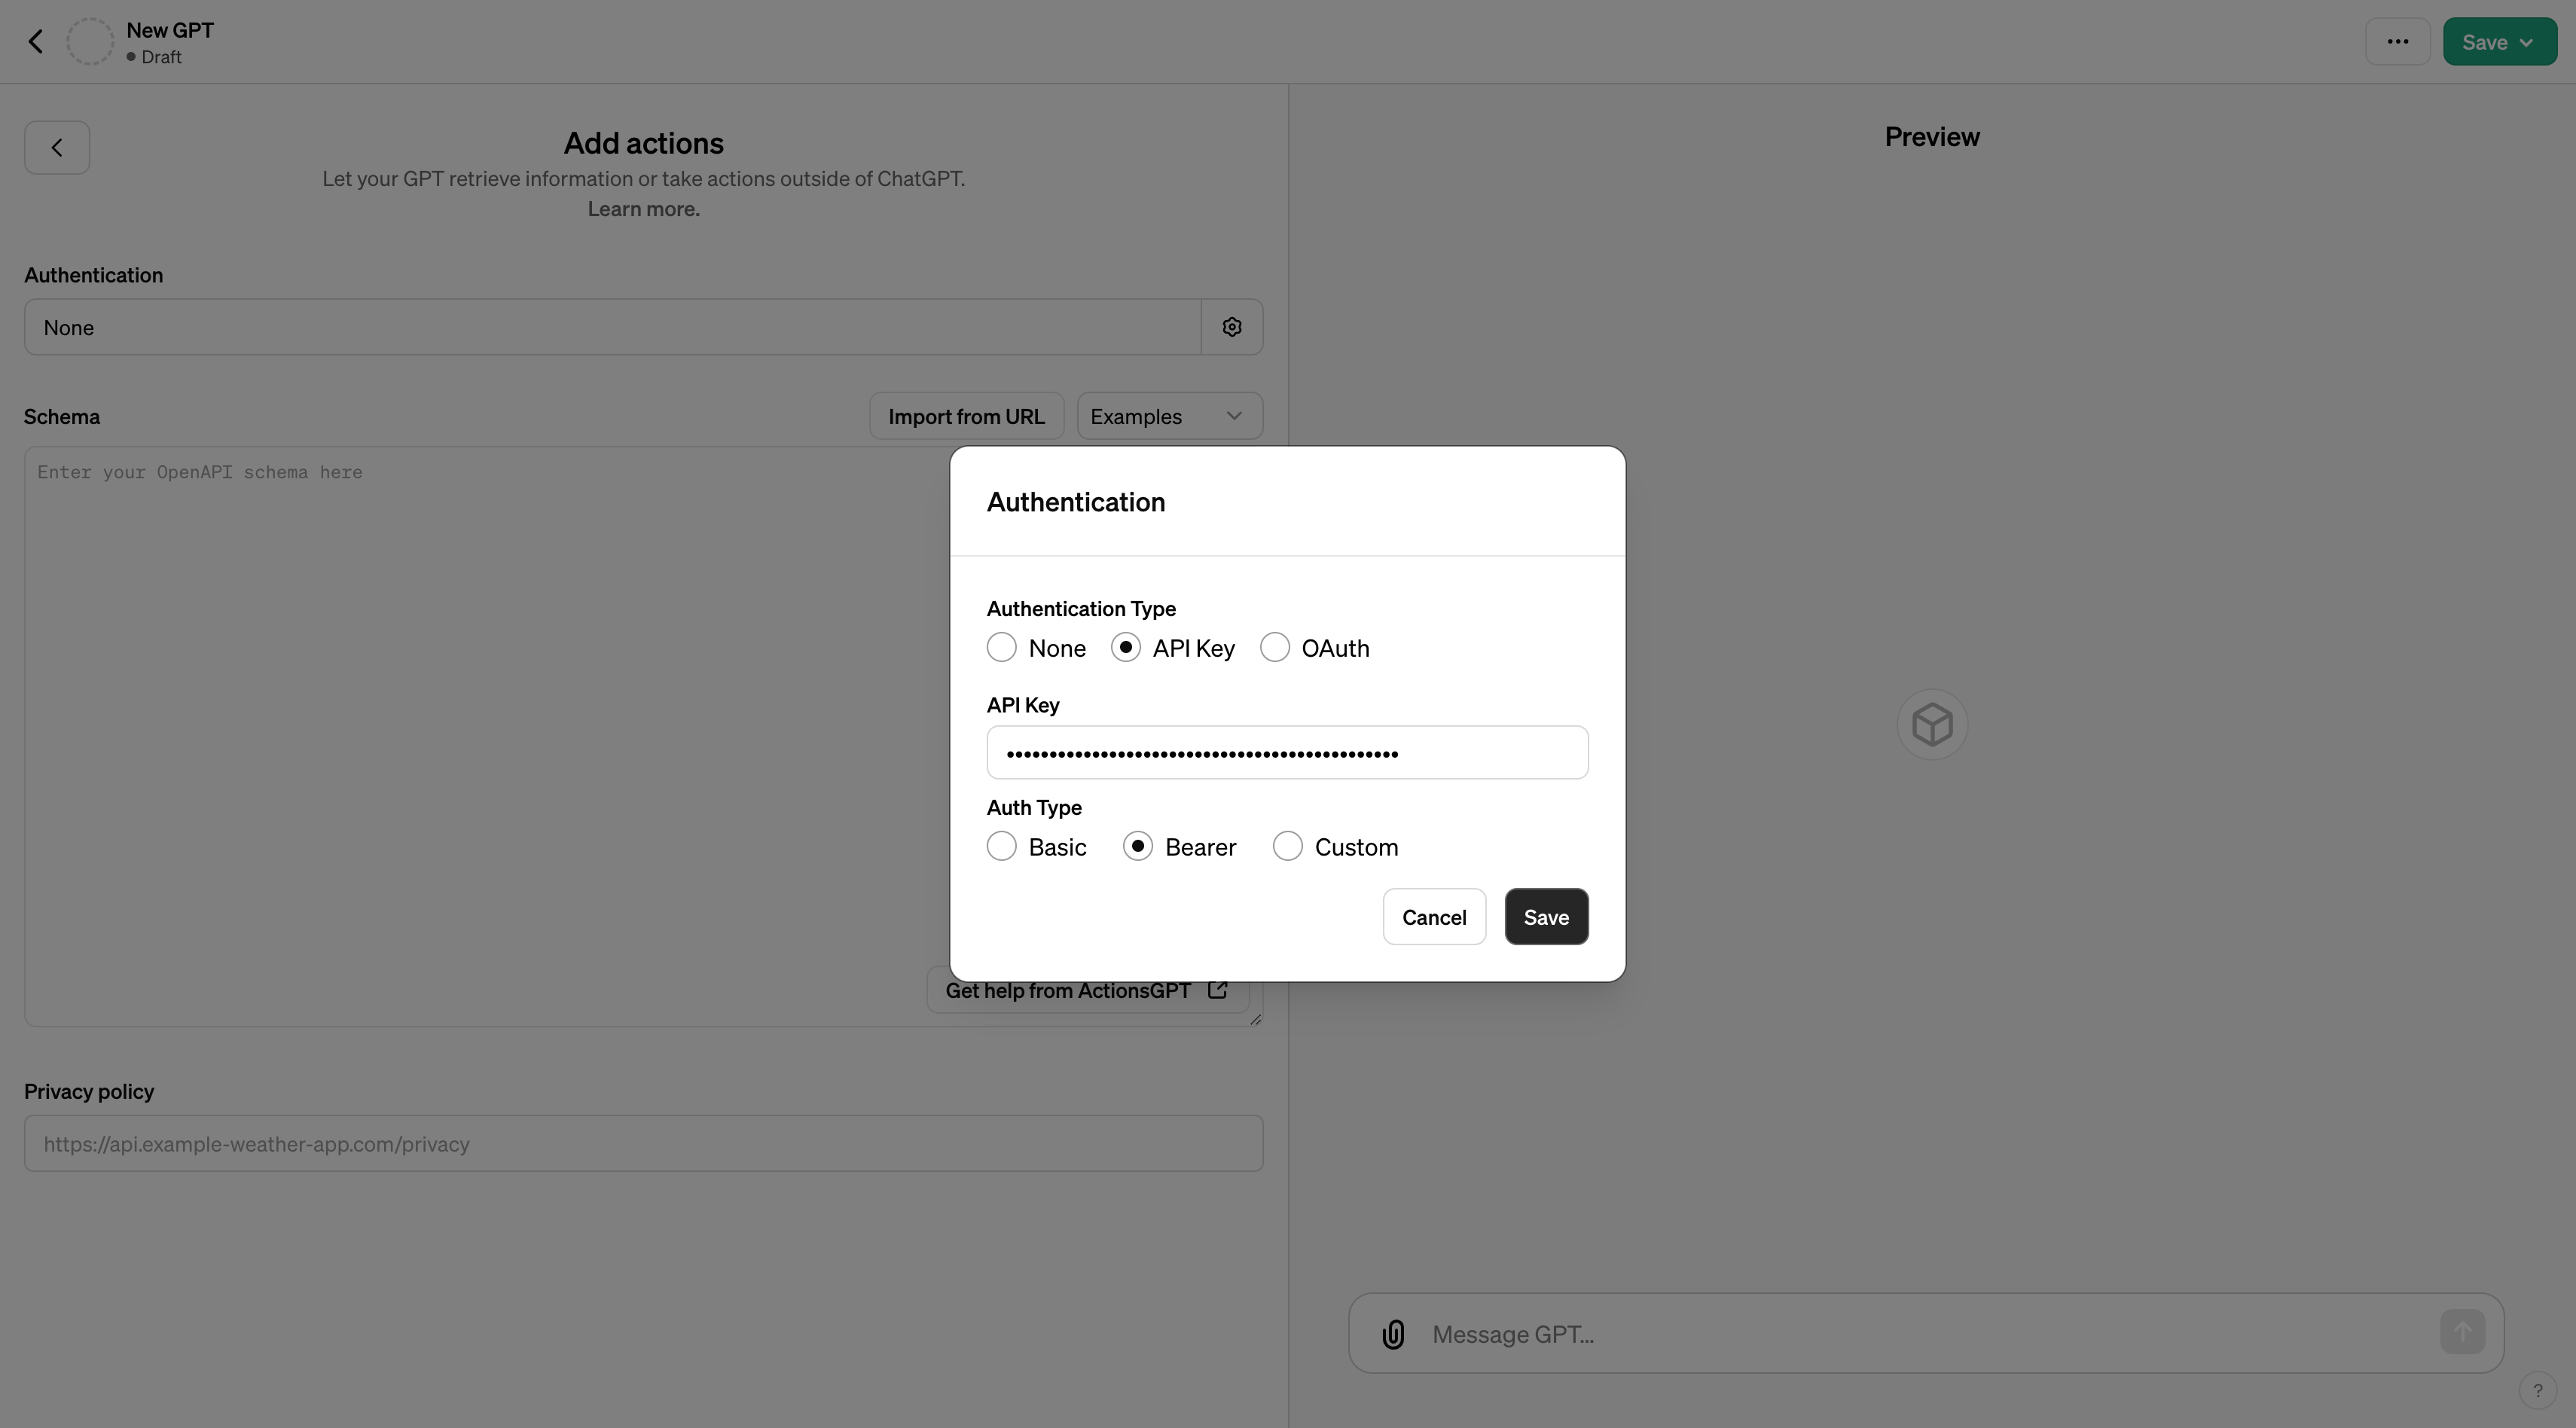This screenshot has width=2576, height=1428.
Task: Select the None authentication type
Action: [1002, 648]
